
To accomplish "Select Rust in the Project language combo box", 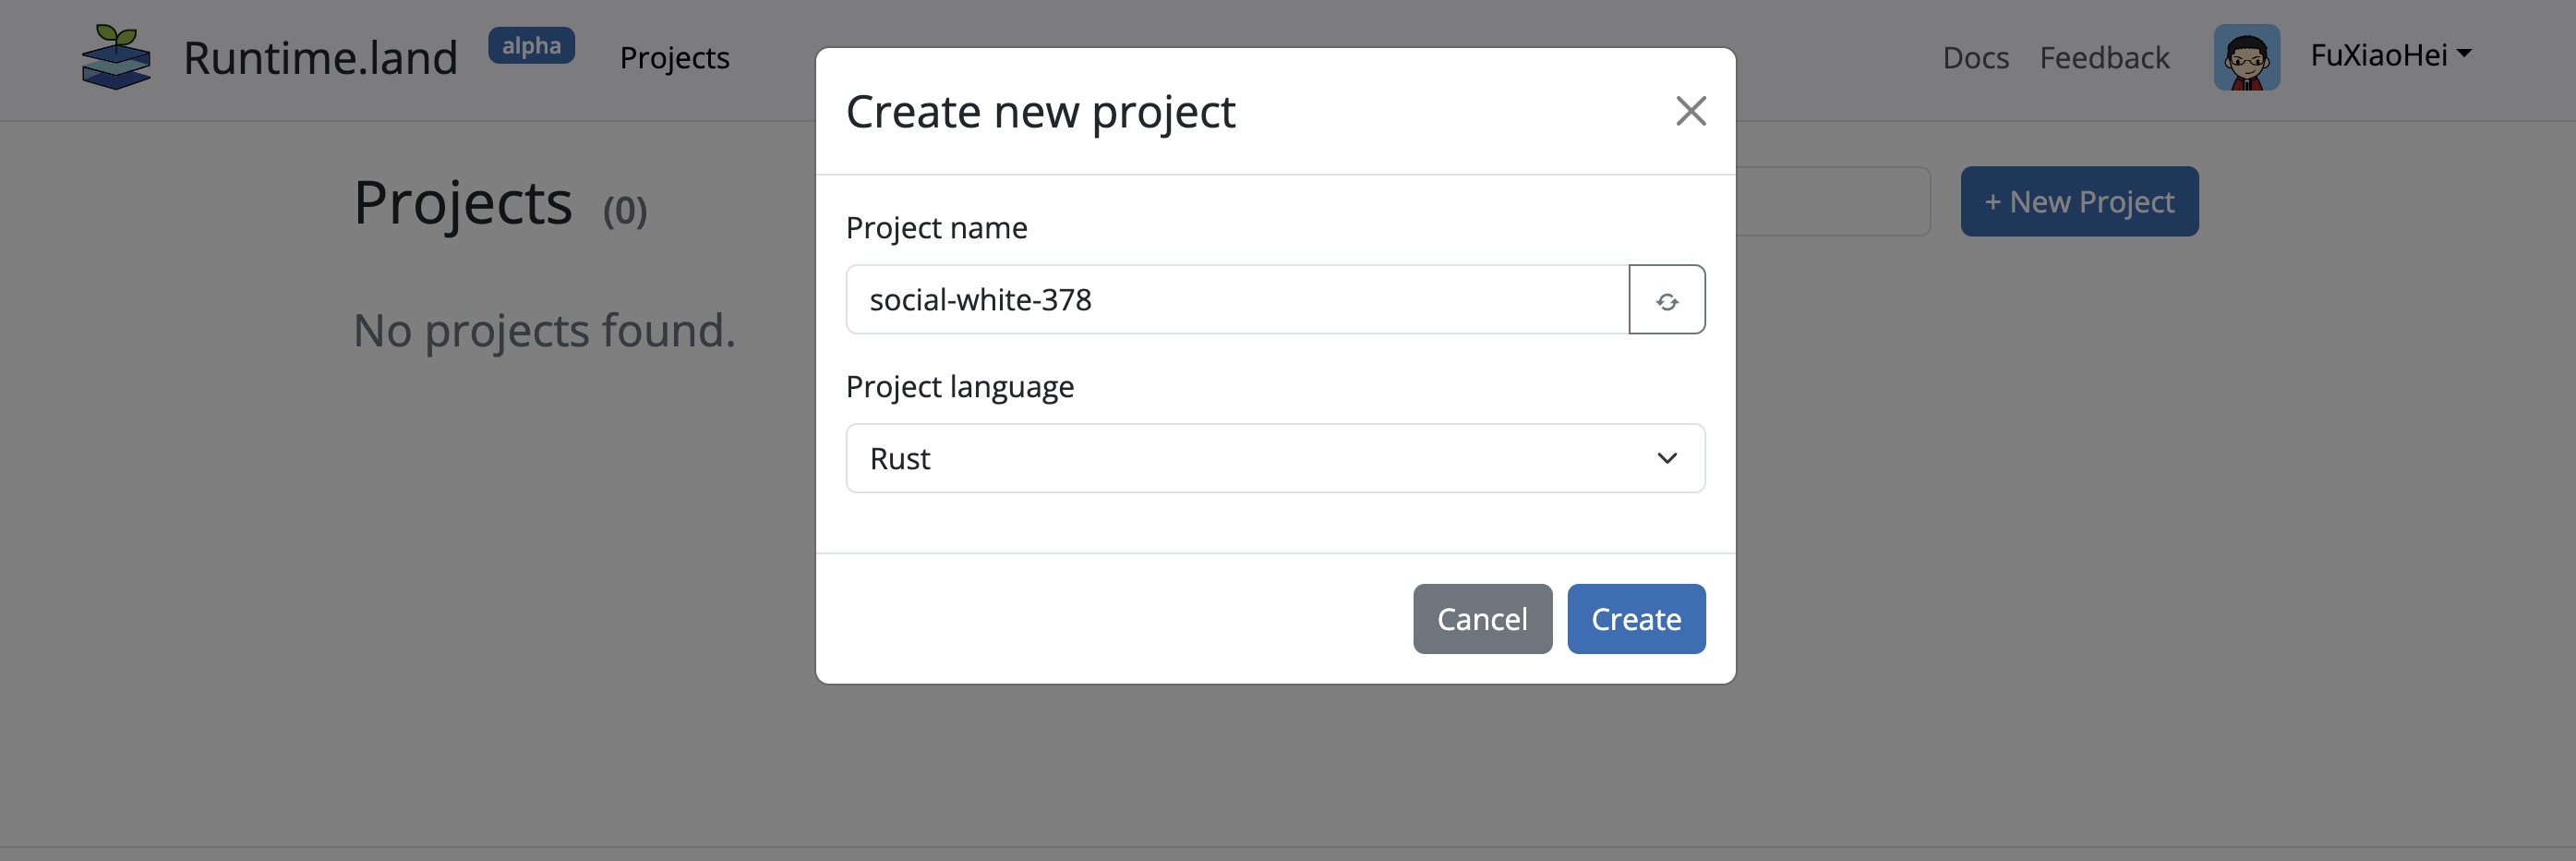I will point(1275,458).
